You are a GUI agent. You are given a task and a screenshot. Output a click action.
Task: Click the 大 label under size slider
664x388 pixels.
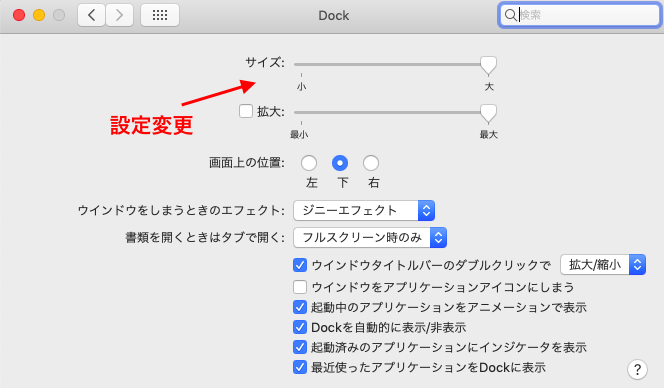[489, 87]
